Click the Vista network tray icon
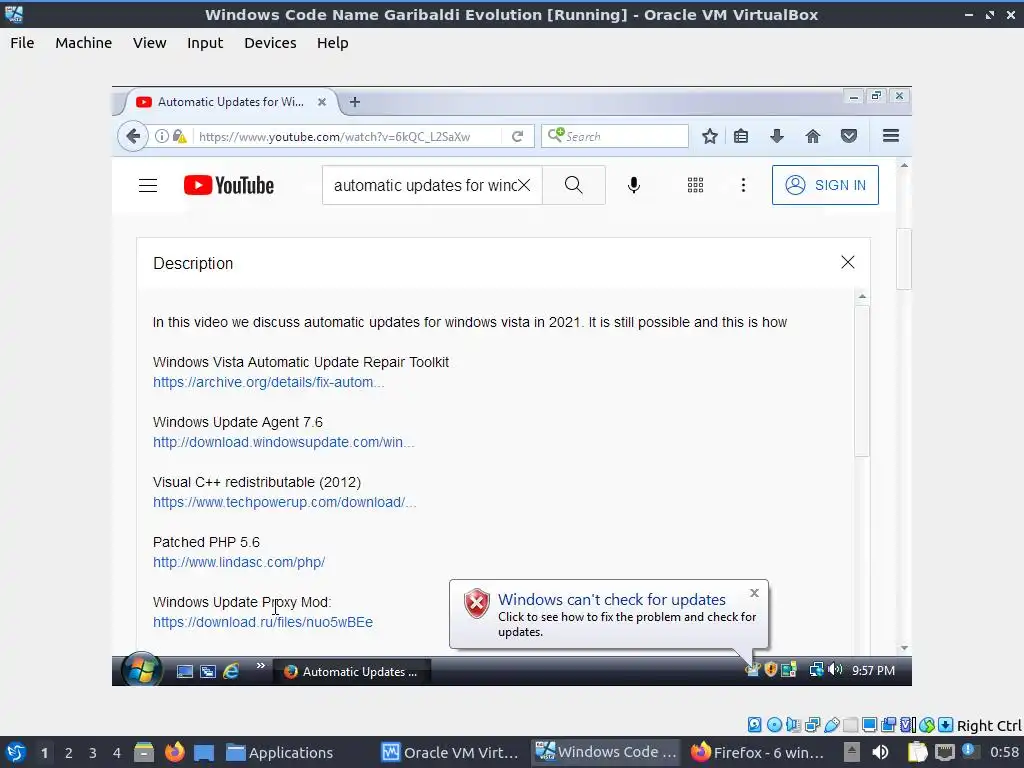Viewport: 1024px width, 768px height. click(x=816, y=669)
